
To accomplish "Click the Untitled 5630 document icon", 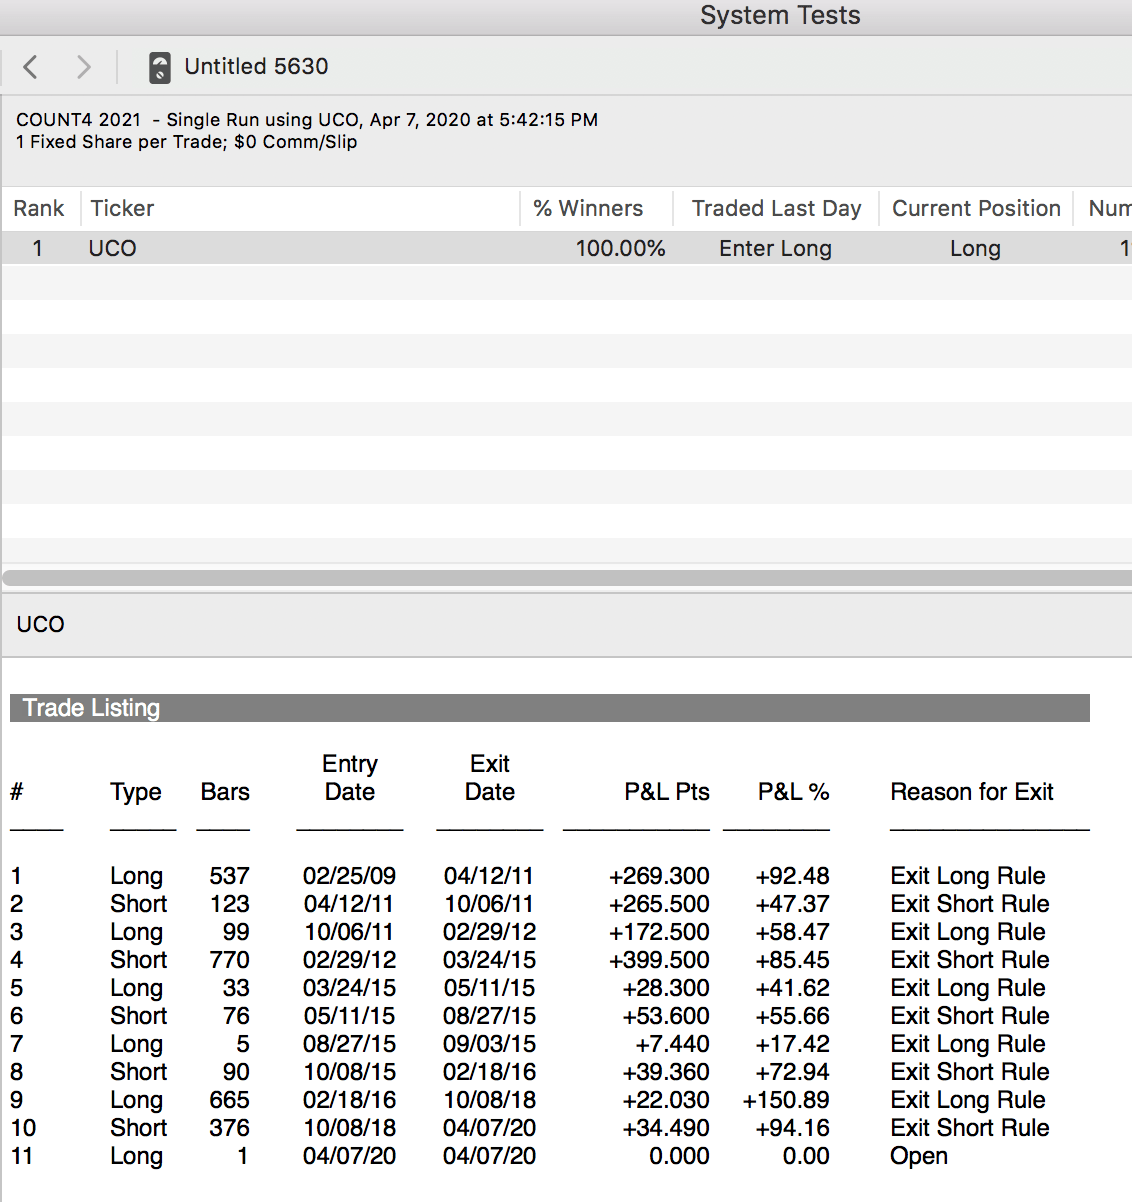I will point(159,67).
